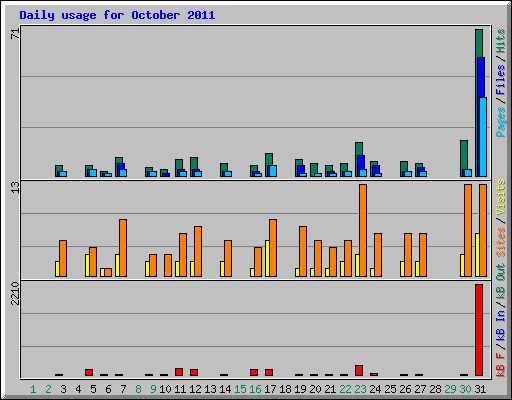
Task: Click day label 17 on the x-axis
Action: (270, 389)
